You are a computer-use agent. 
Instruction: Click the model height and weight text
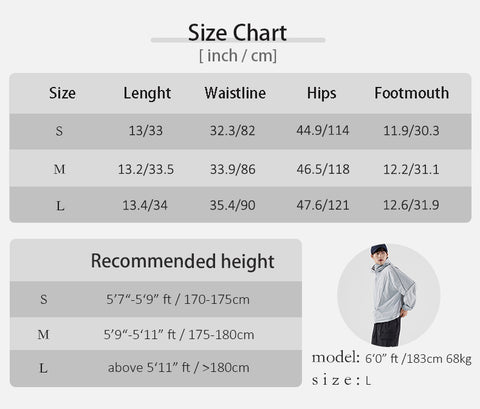tap(418, 359)
